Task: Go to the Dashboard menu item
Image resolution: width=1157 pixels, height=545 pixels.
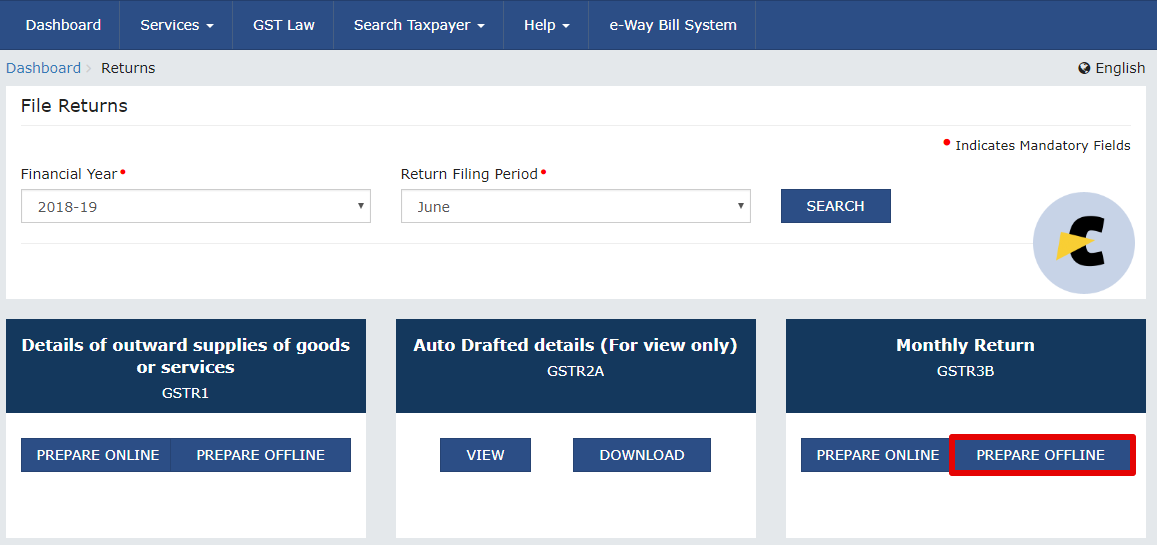Action: (63, 25)
